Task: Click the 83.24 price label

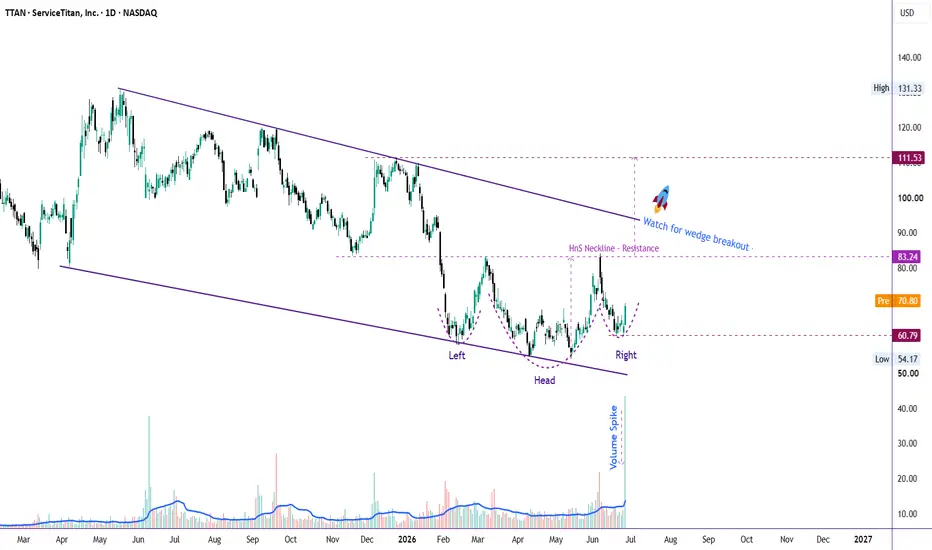Action: [908, 257]
